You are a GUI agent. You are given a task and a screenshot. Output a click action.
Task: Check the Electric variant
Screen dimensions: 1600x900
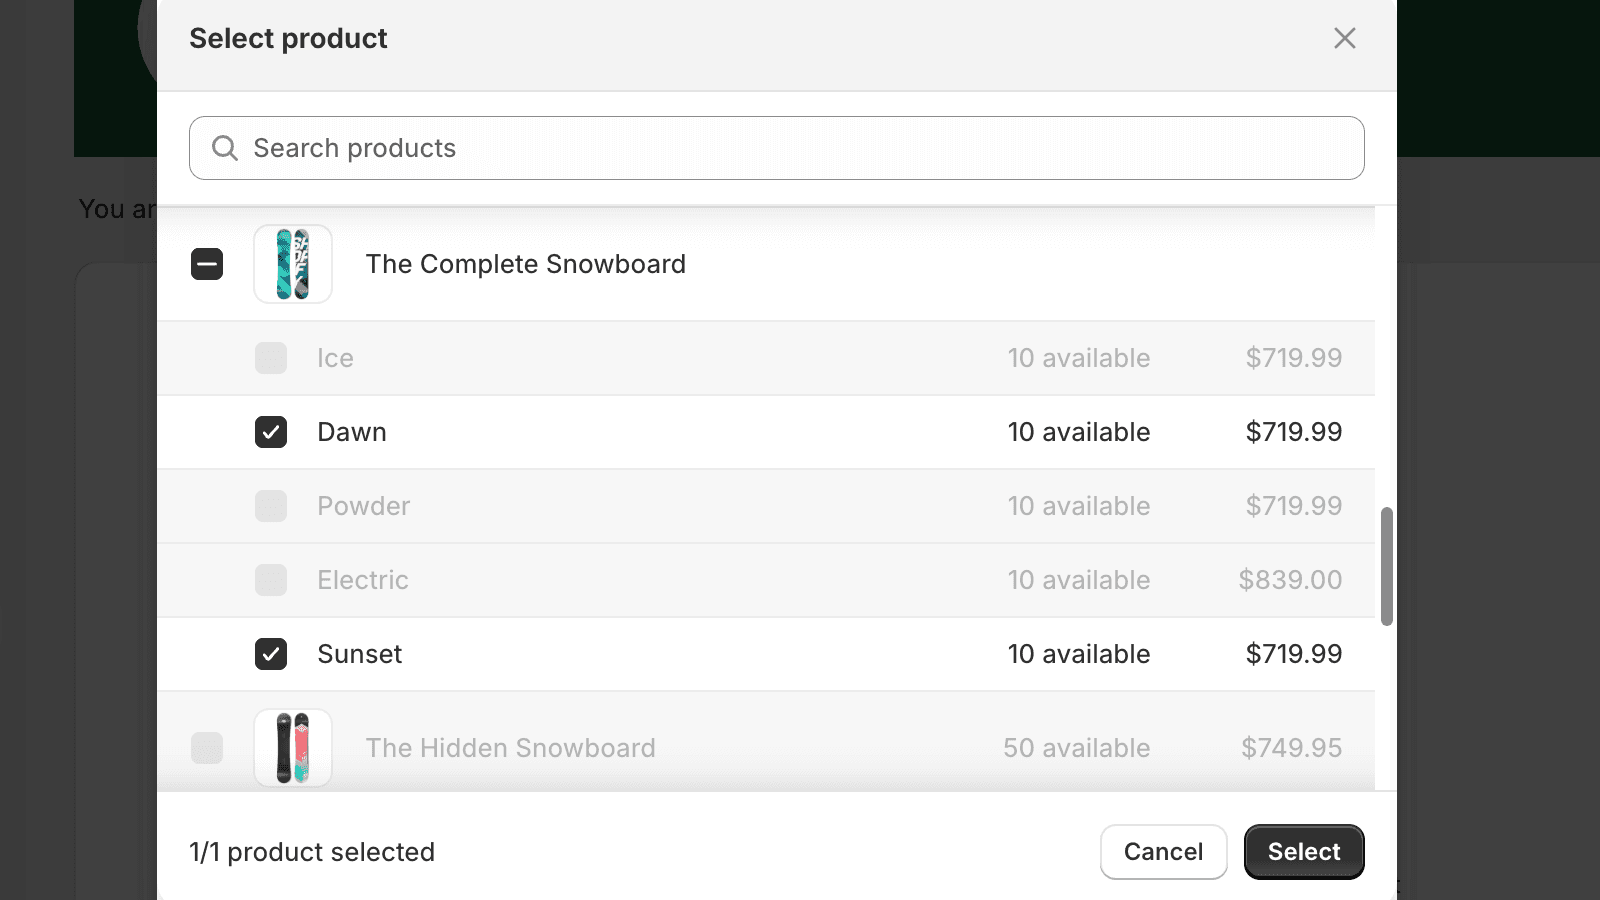point(271,580)
